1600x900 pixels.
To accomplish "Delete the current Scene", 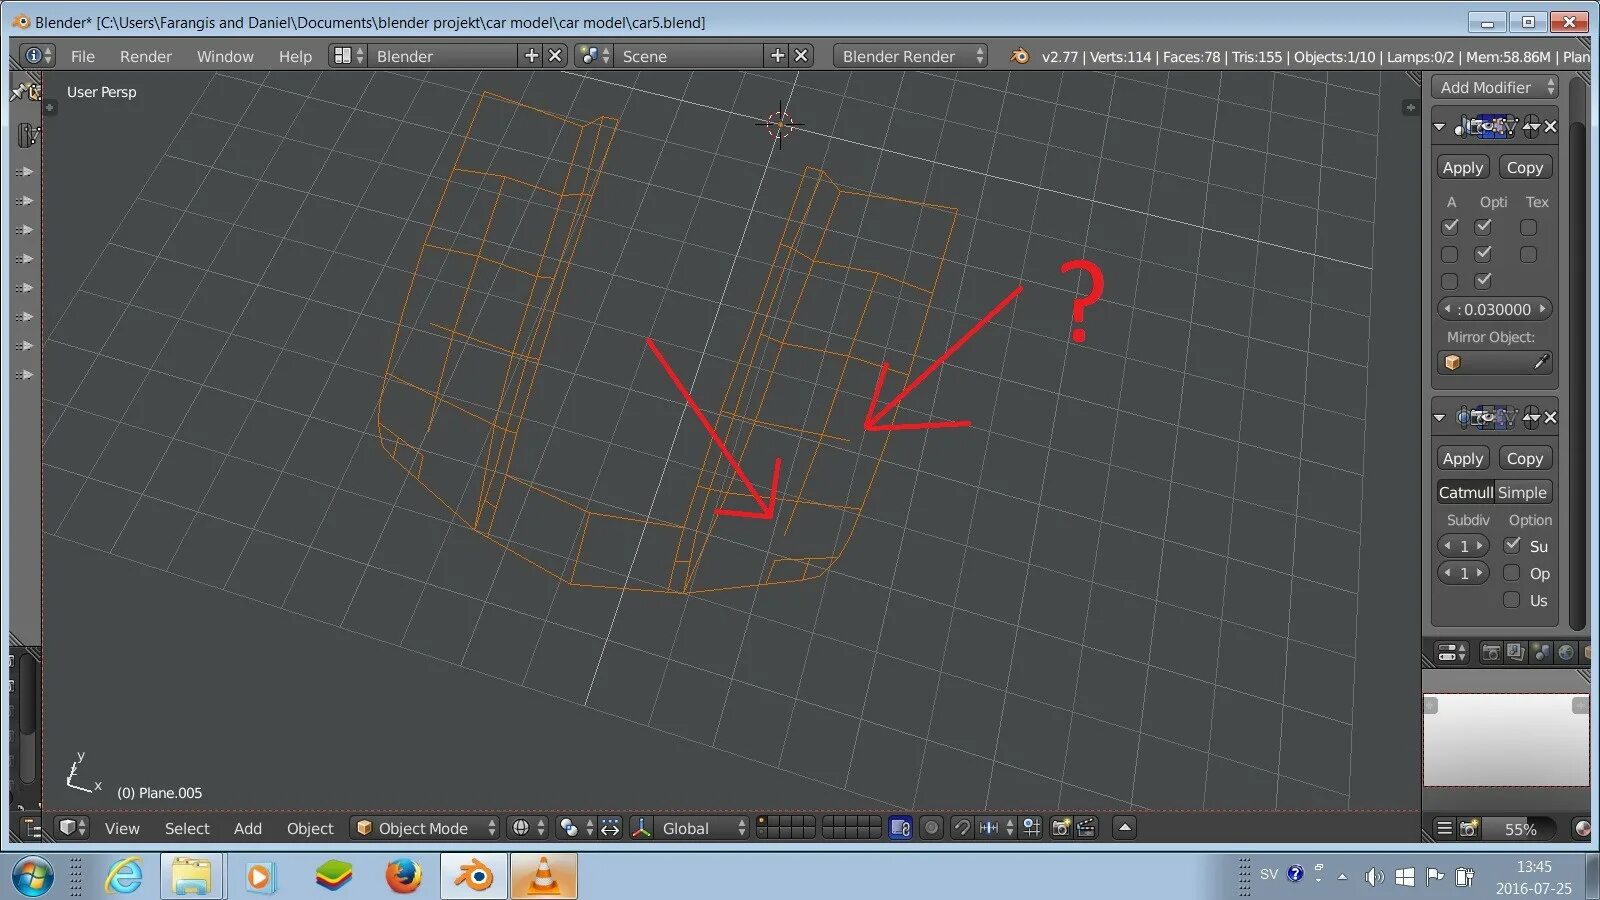I will point(801,56).
